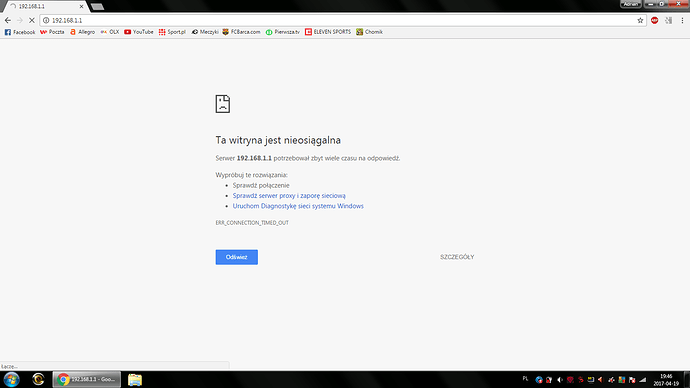Open the gold C application on taskbar

coord(38,379)
